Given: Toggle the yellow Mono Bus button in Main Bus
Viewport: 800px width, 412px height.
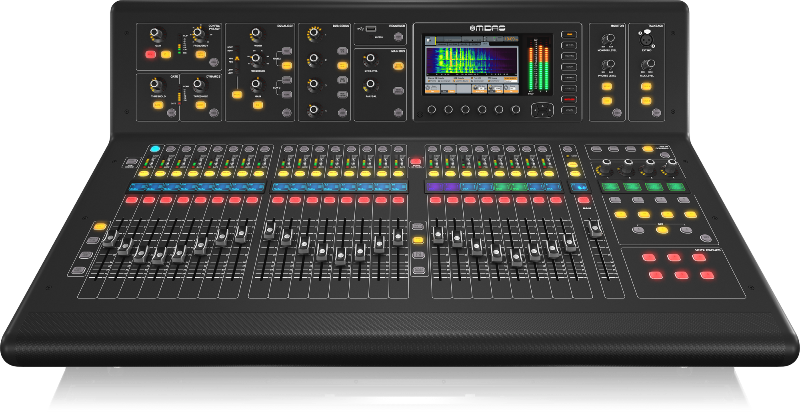Looking at the screenshot, I should [398, 65].
